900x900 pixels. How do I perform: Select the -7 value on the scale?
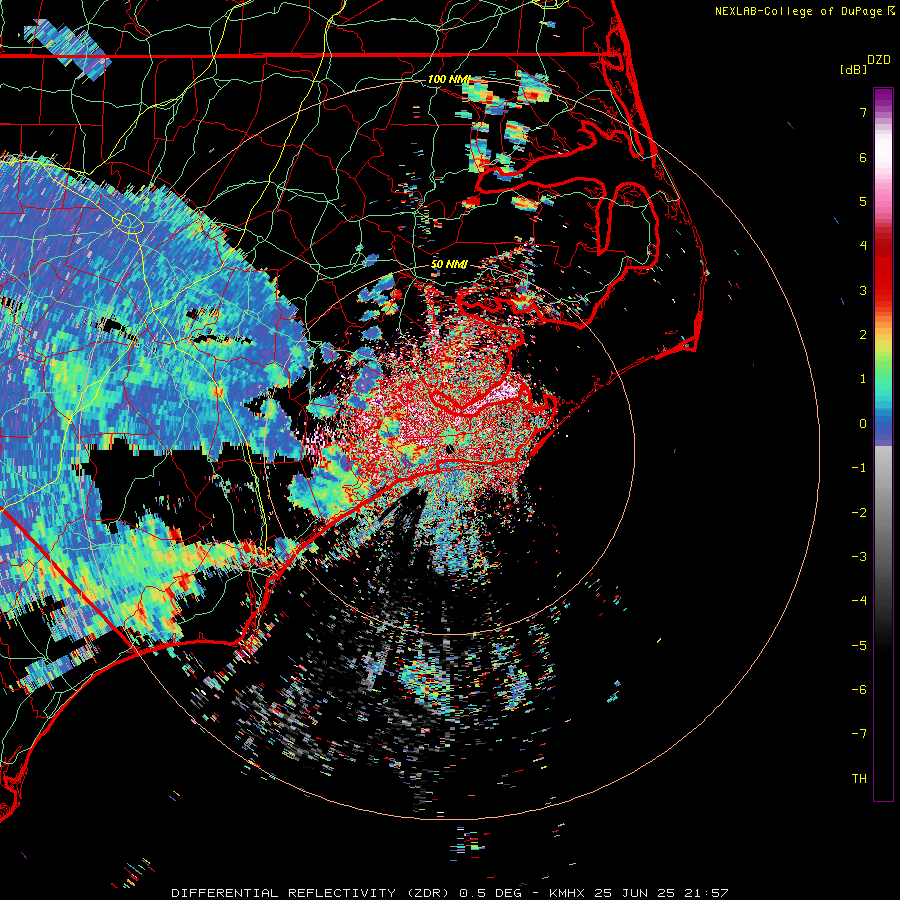859,734
